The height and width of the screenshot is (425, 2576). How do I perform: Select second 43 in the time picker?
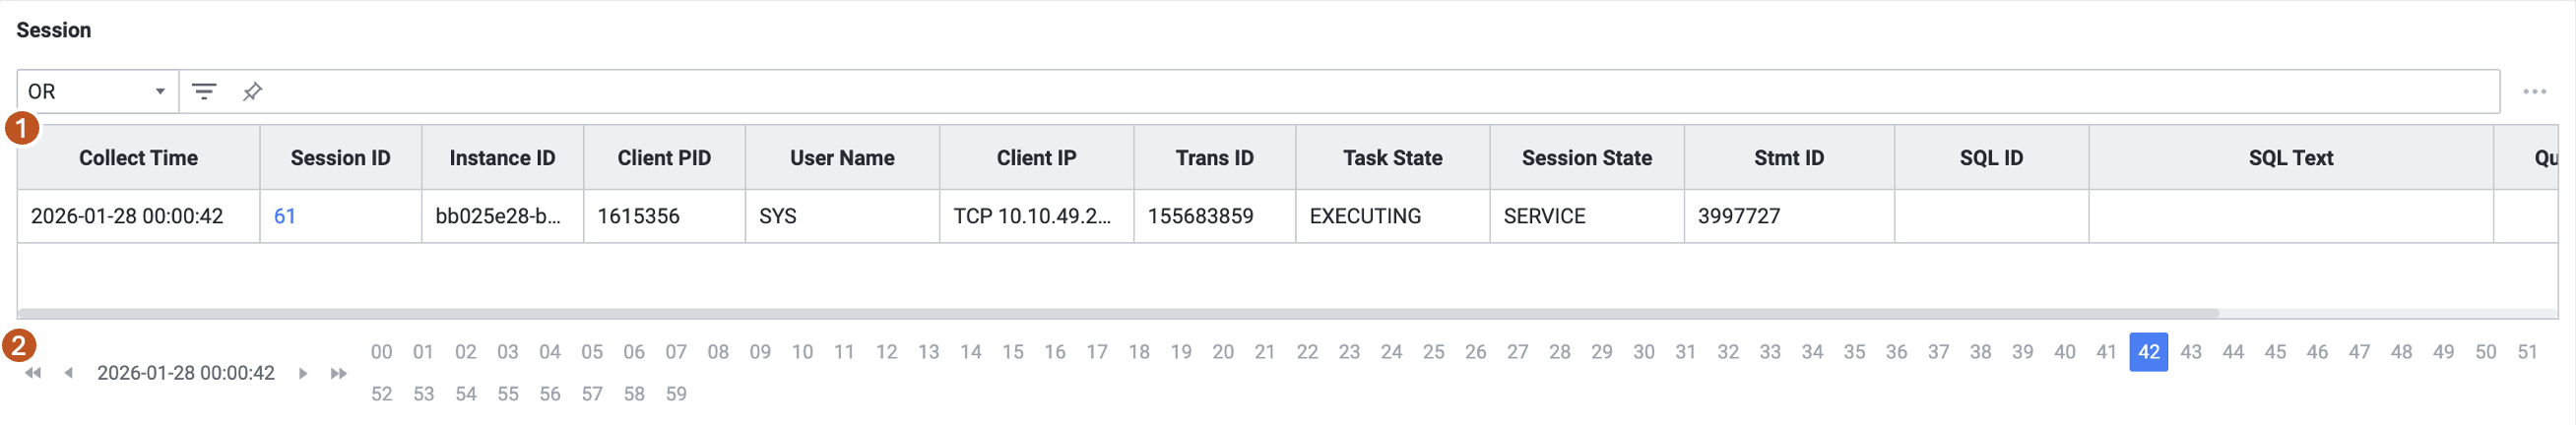[x=2191, y=352]
